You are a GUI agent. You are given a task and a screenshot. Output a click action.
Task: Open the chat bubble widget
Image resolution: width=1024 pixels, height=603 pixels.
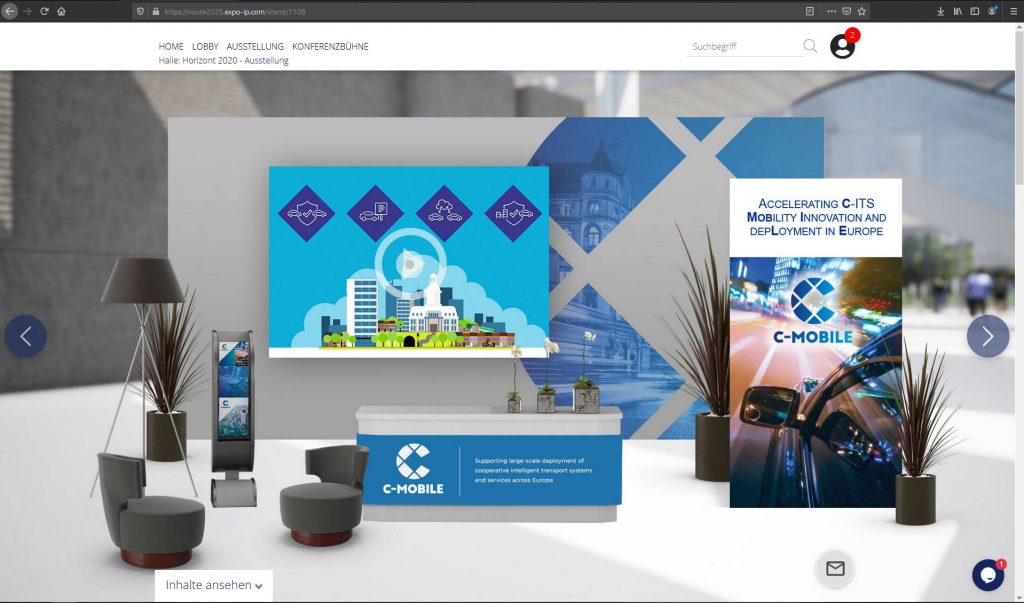pos(988,575)
